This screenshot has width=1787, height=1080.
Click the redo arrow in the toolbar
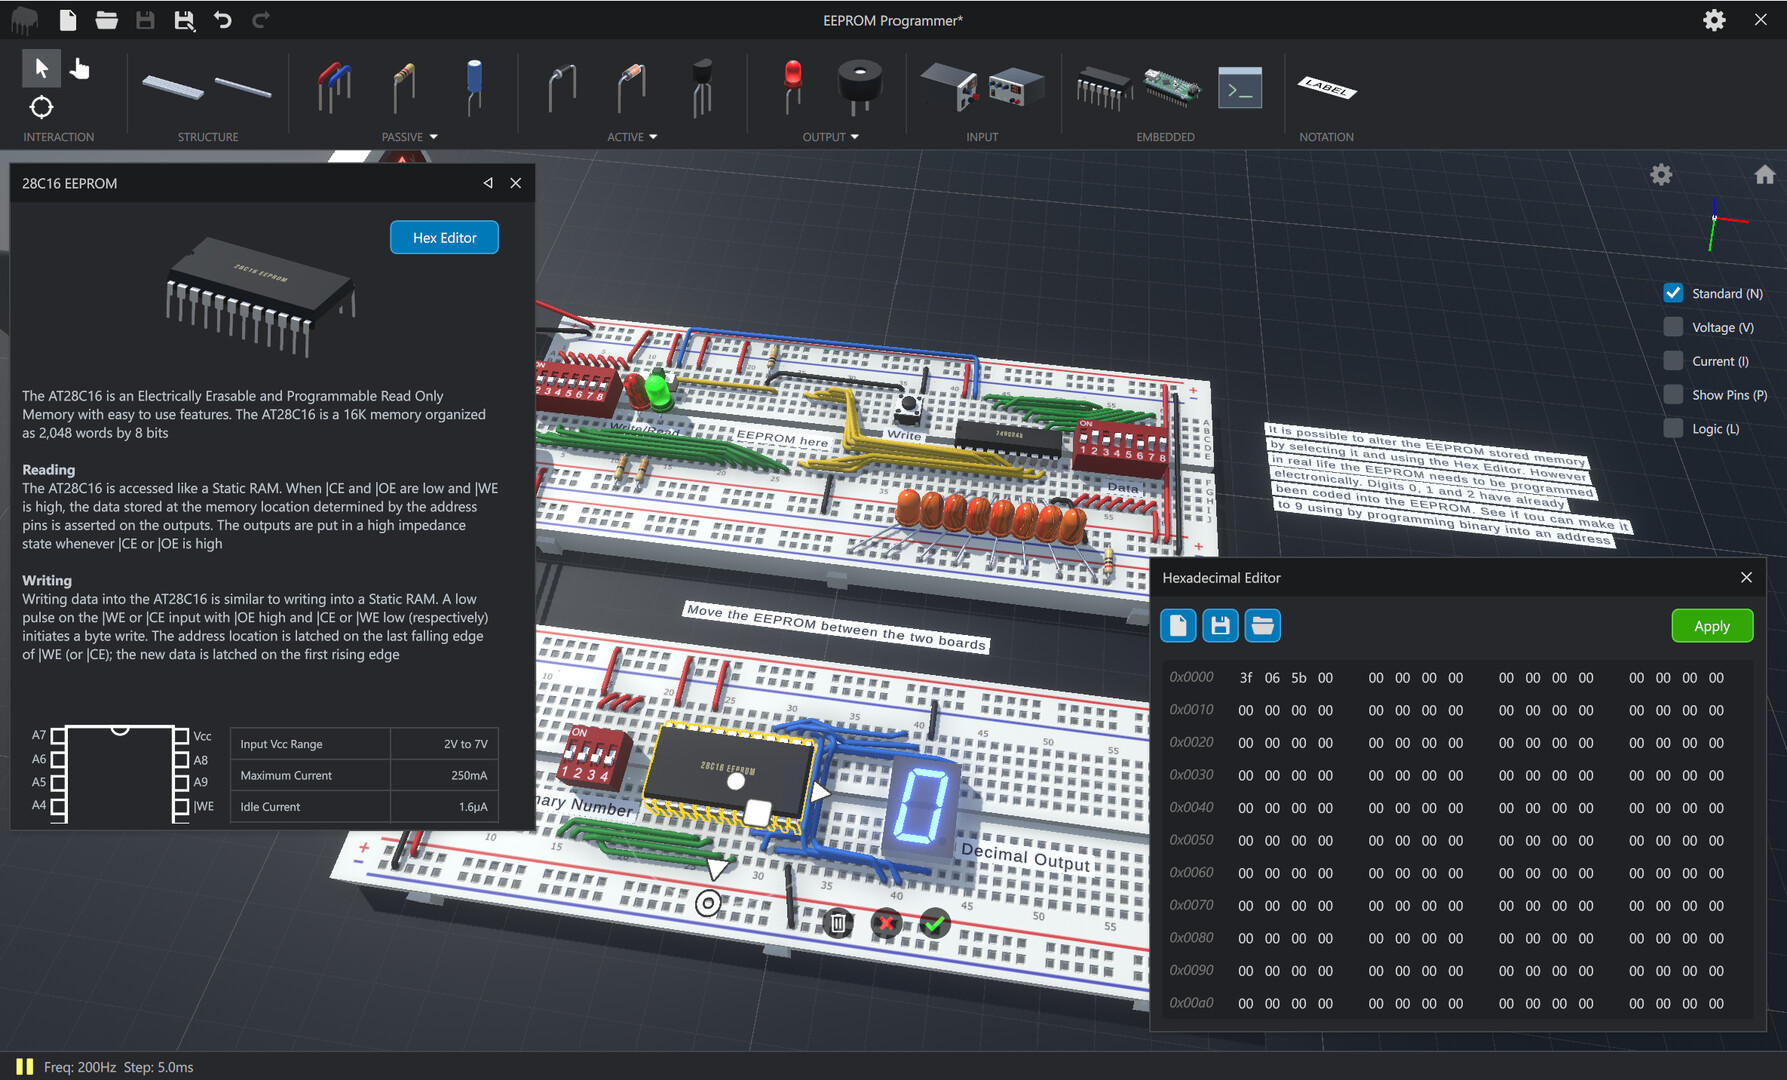(x=261, y=19)
